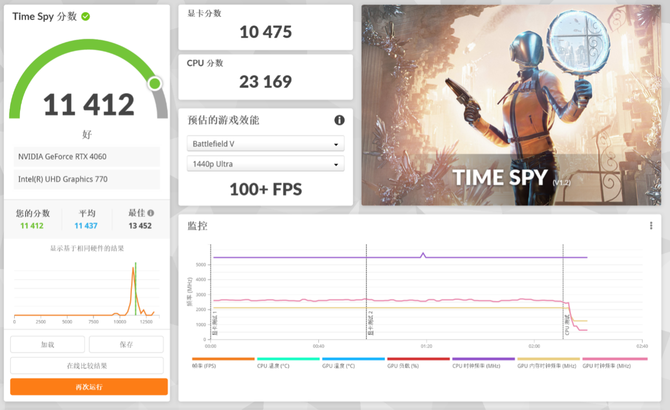This screenshot has height=410, width=670.
Task: Toggle the CPU 温度 (°C) legend series
Action: point(288,363)
